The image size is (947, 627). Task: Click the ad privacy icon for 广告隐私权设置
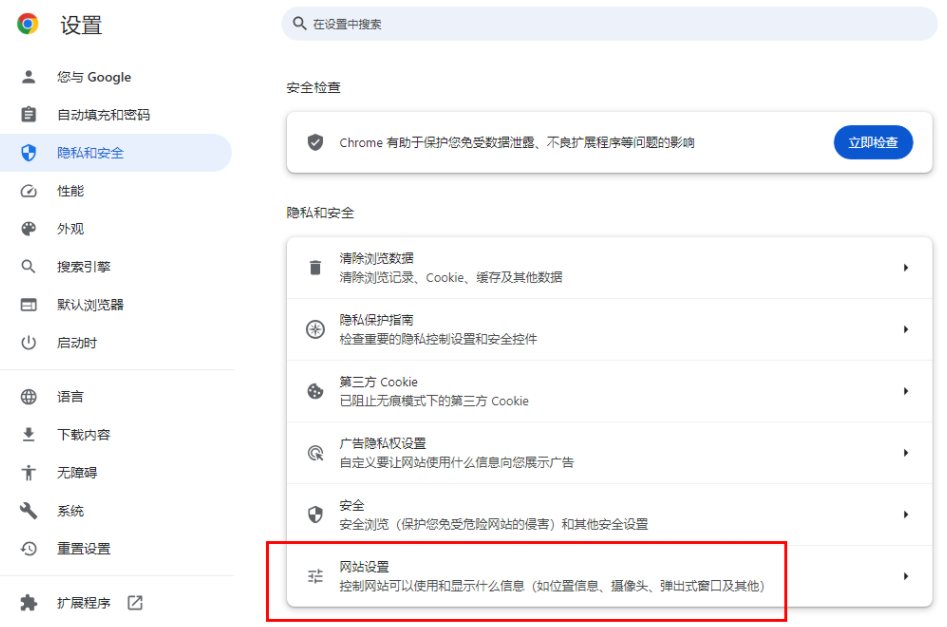pyautogui.click(x=315, y=452)
